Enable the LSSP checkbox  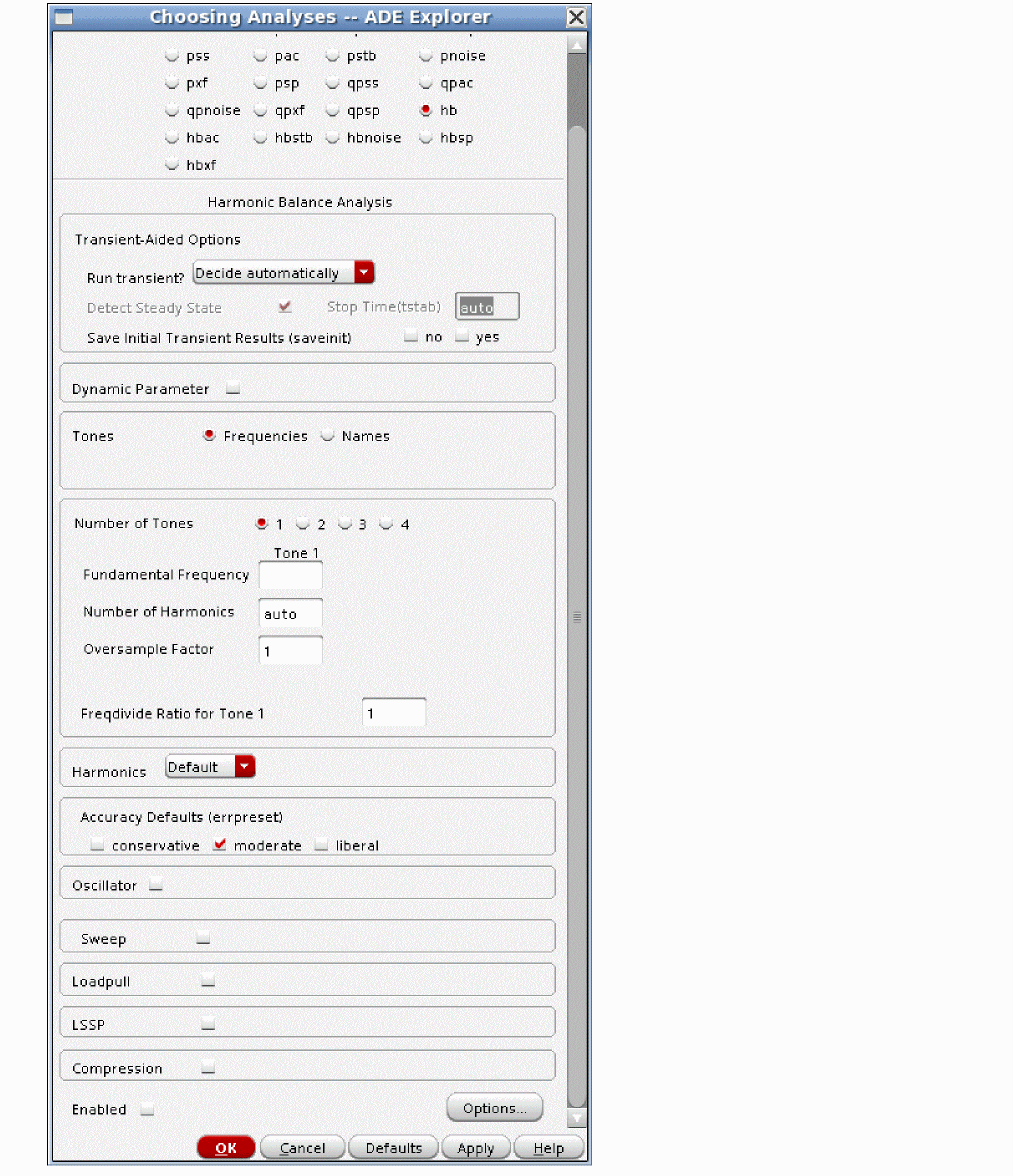point(208,1024)
